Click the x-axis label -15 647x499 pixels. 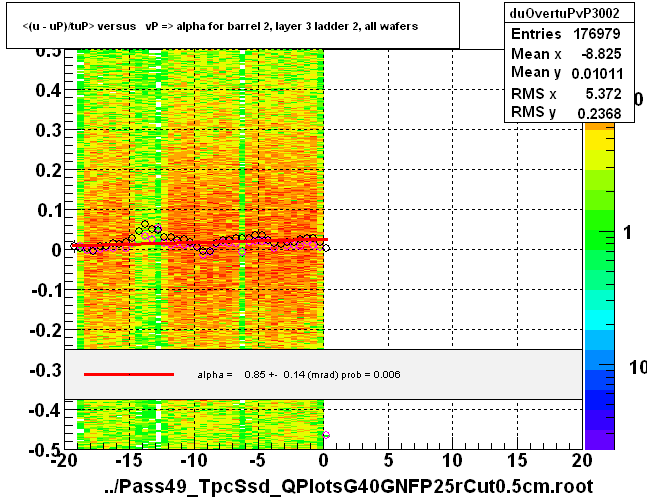point(129,460)
